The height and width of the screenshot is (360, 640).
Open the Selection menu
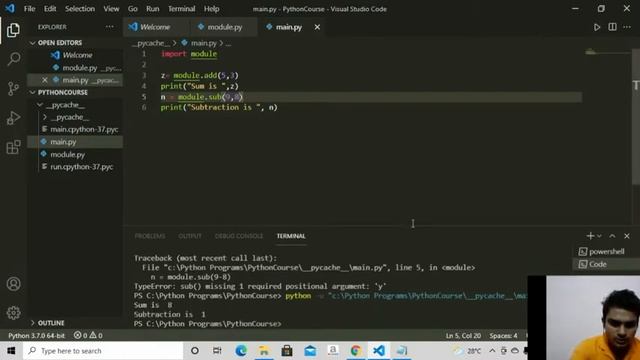coord(80,9)
